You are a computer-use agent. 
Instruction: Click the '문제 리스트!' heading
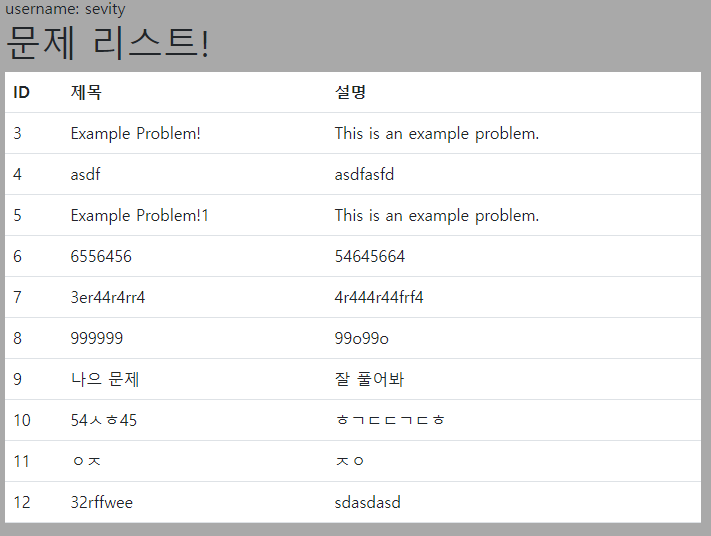tap(107, 43)
